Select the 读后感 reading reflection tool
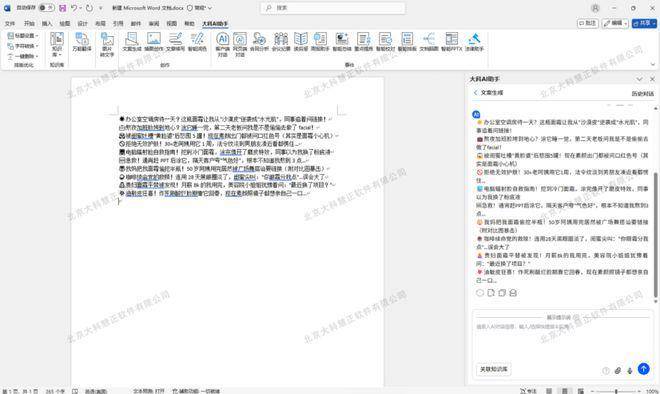Viewport: 660px width, 394px height. point(301,42)
